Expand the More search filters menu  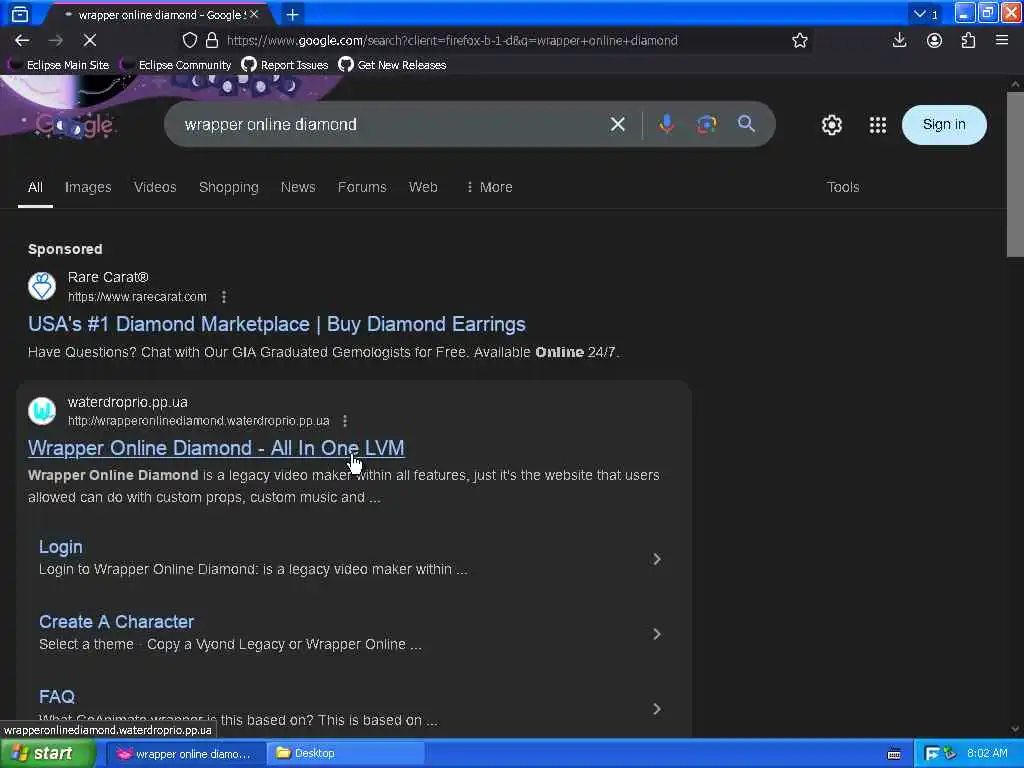pos(489,187)
